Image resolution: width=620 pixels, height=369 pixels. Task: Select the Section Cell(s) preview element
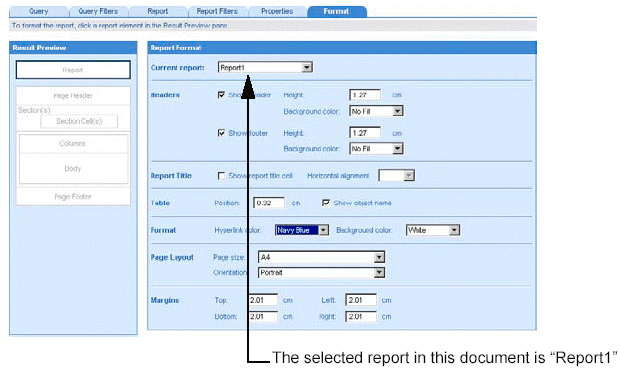[x=79, y=121]
